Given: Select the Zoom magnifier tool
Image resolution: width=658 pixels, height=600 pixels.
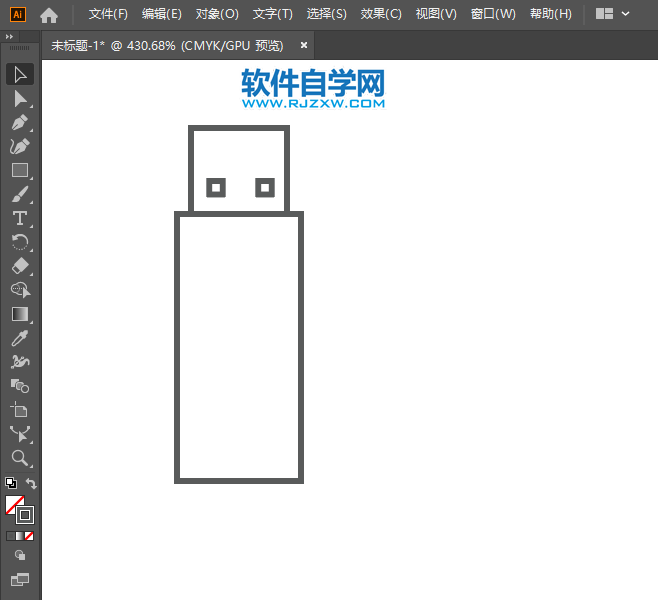Looking at the screenshot, I should (x=20, y=458).
